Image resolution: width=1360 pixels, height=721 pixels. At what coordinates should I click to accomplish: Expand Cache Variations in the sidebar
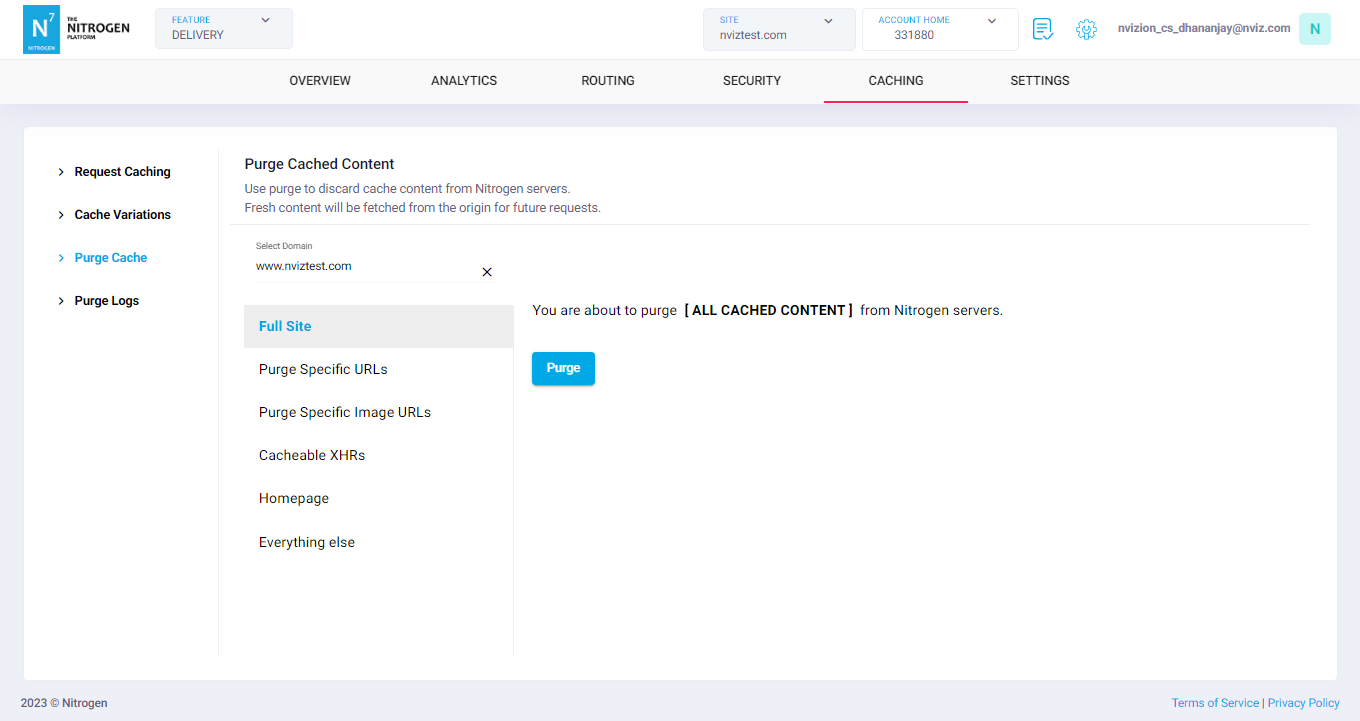coord(122,215)
